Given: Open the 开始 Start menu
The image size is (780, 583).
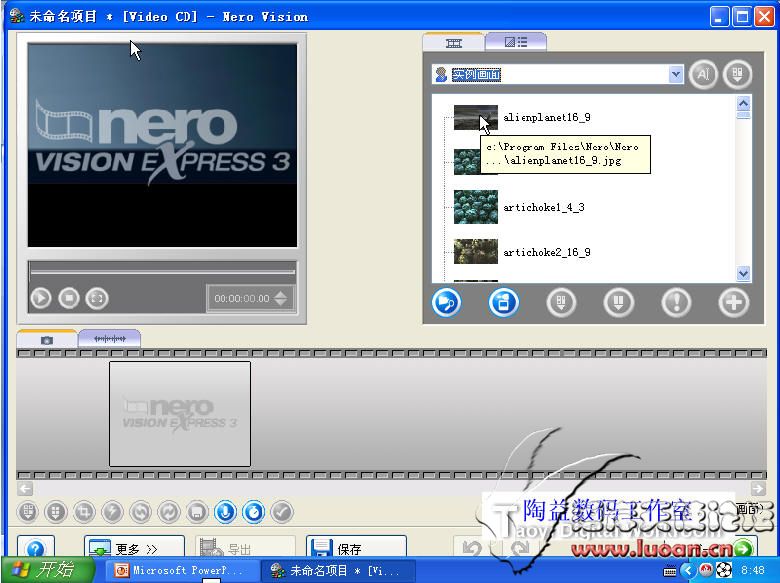Looking at the screenshot, I should click(x=48, y=570).
